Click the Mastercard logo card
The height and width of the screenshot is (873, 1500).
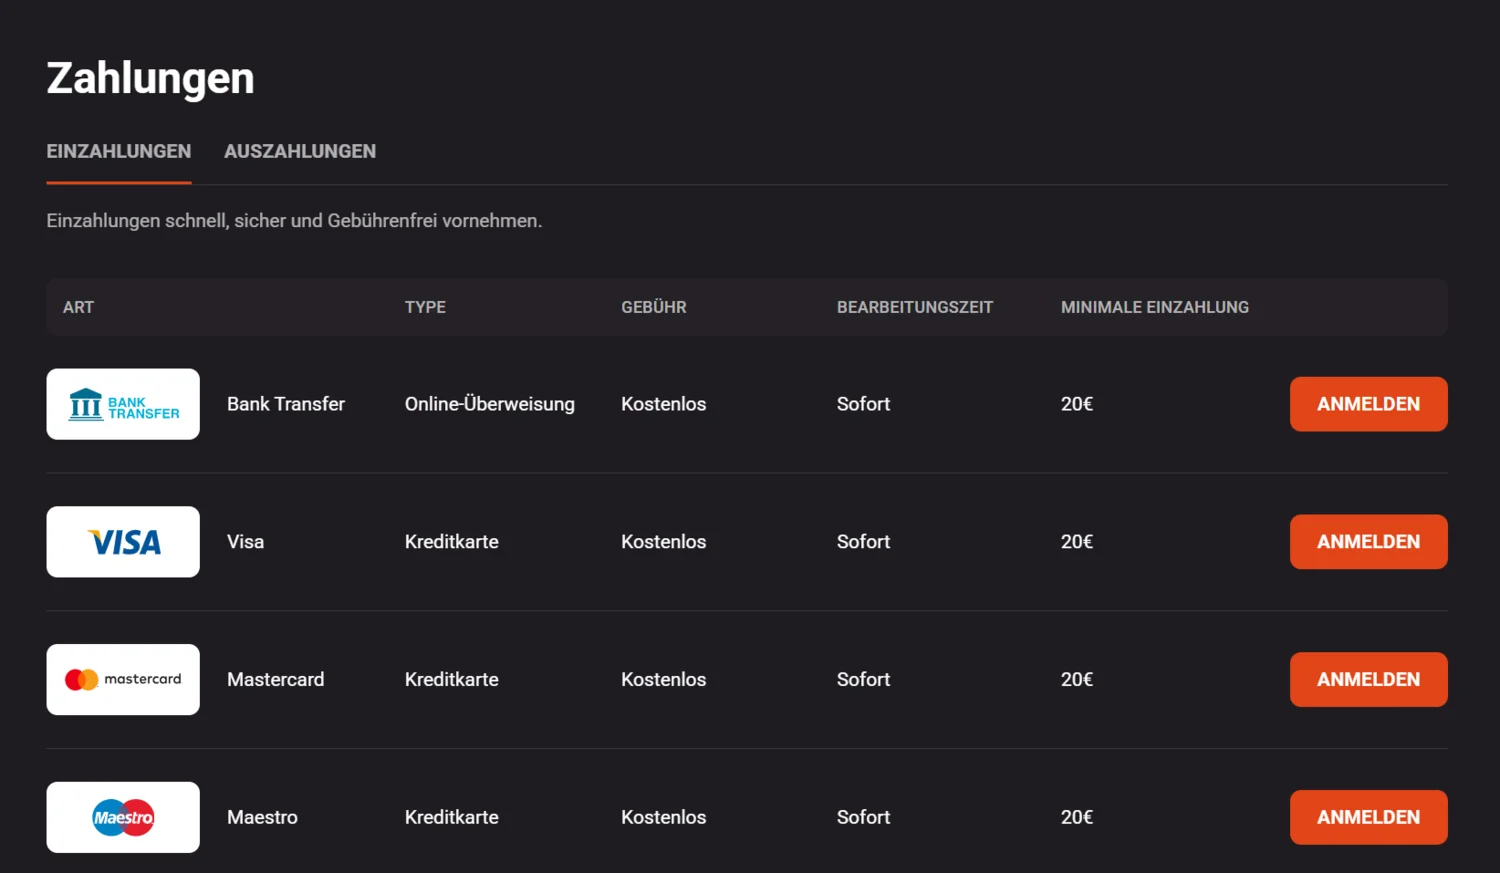(123, 680)
